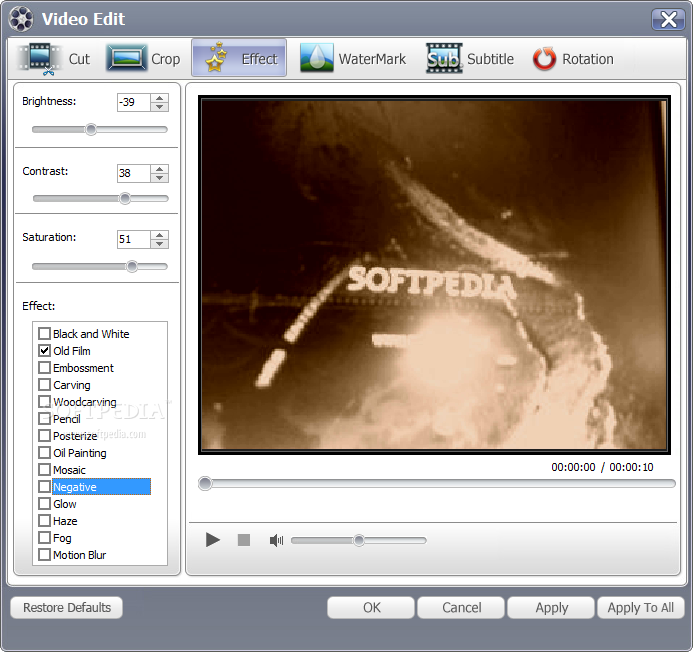Click the video preview image
The image size is (693, 652).
pos(434,275)
